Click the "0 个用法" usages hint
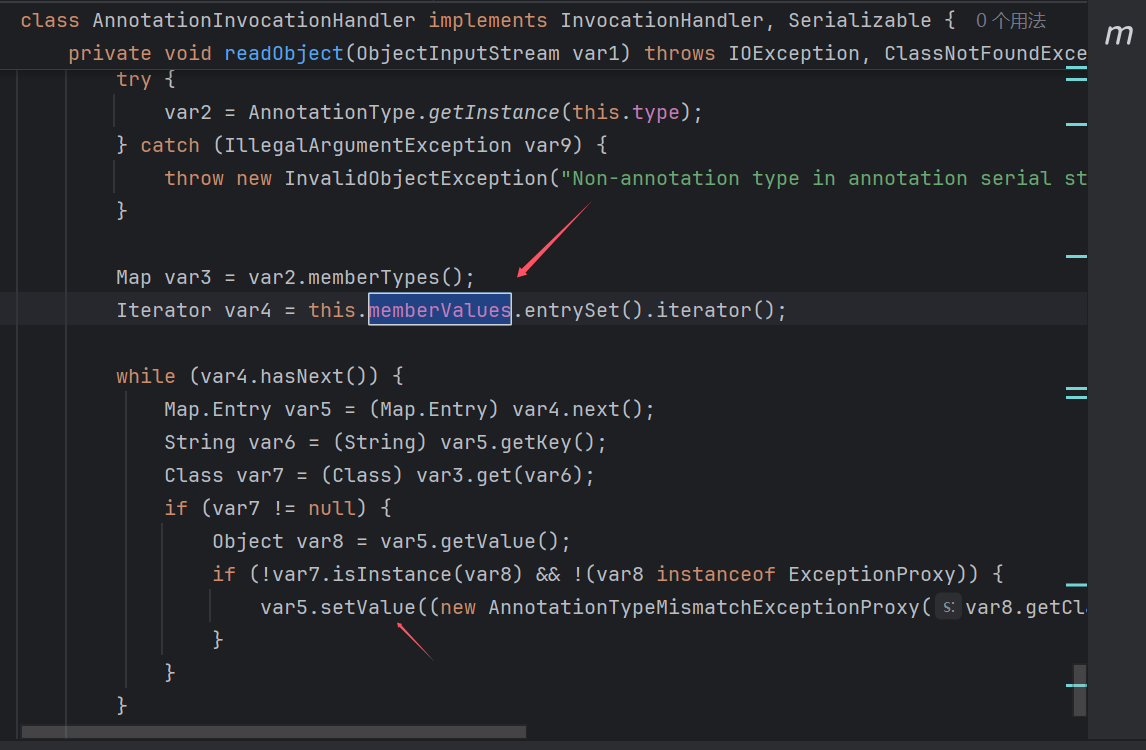The height and width of the screenshot is (750, 1146). pos(1011,20)
